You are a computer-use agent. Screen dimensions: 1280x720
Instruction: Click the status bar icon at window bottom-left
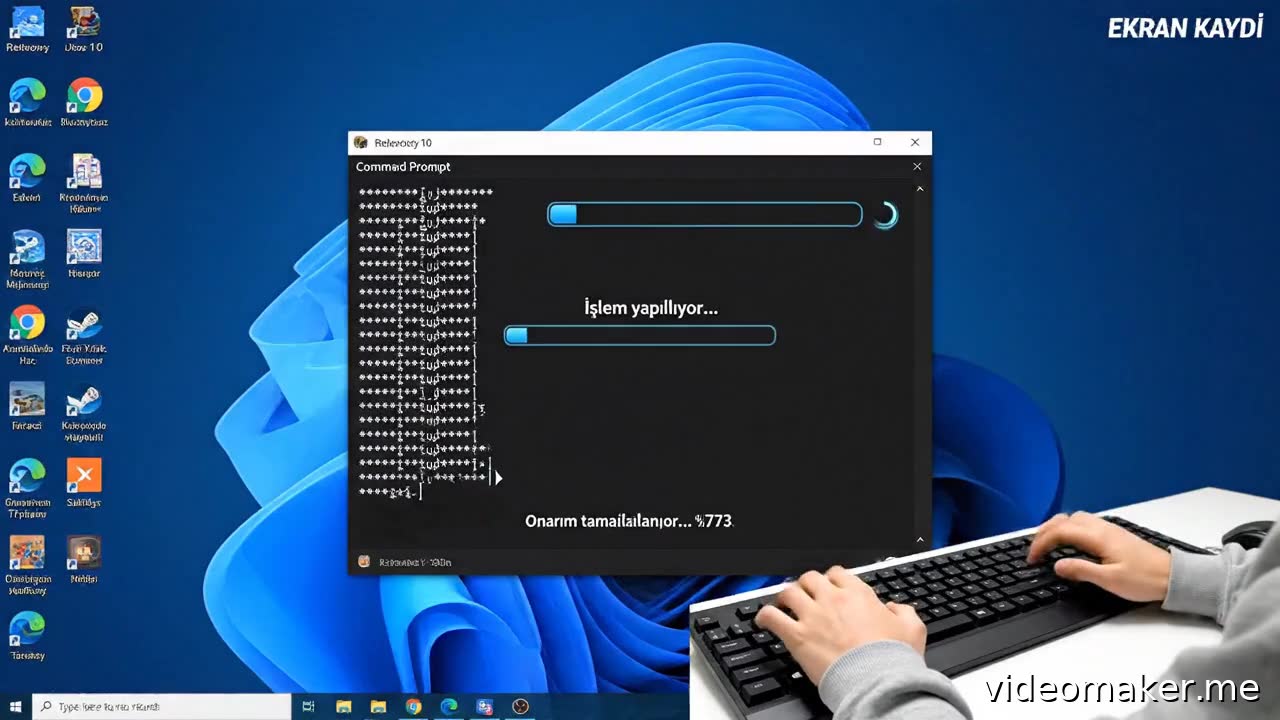click(364, 562)
